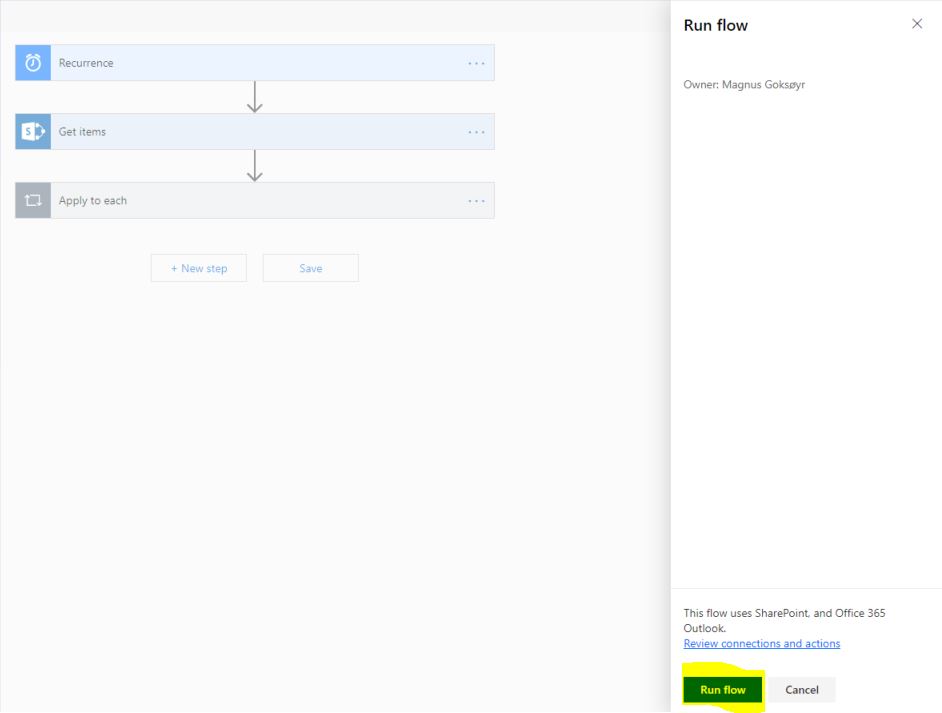Image resolution: width=942 pixels, height=713 pixels.
Task: Add a step with + New step
Action: tap(199, 268)
